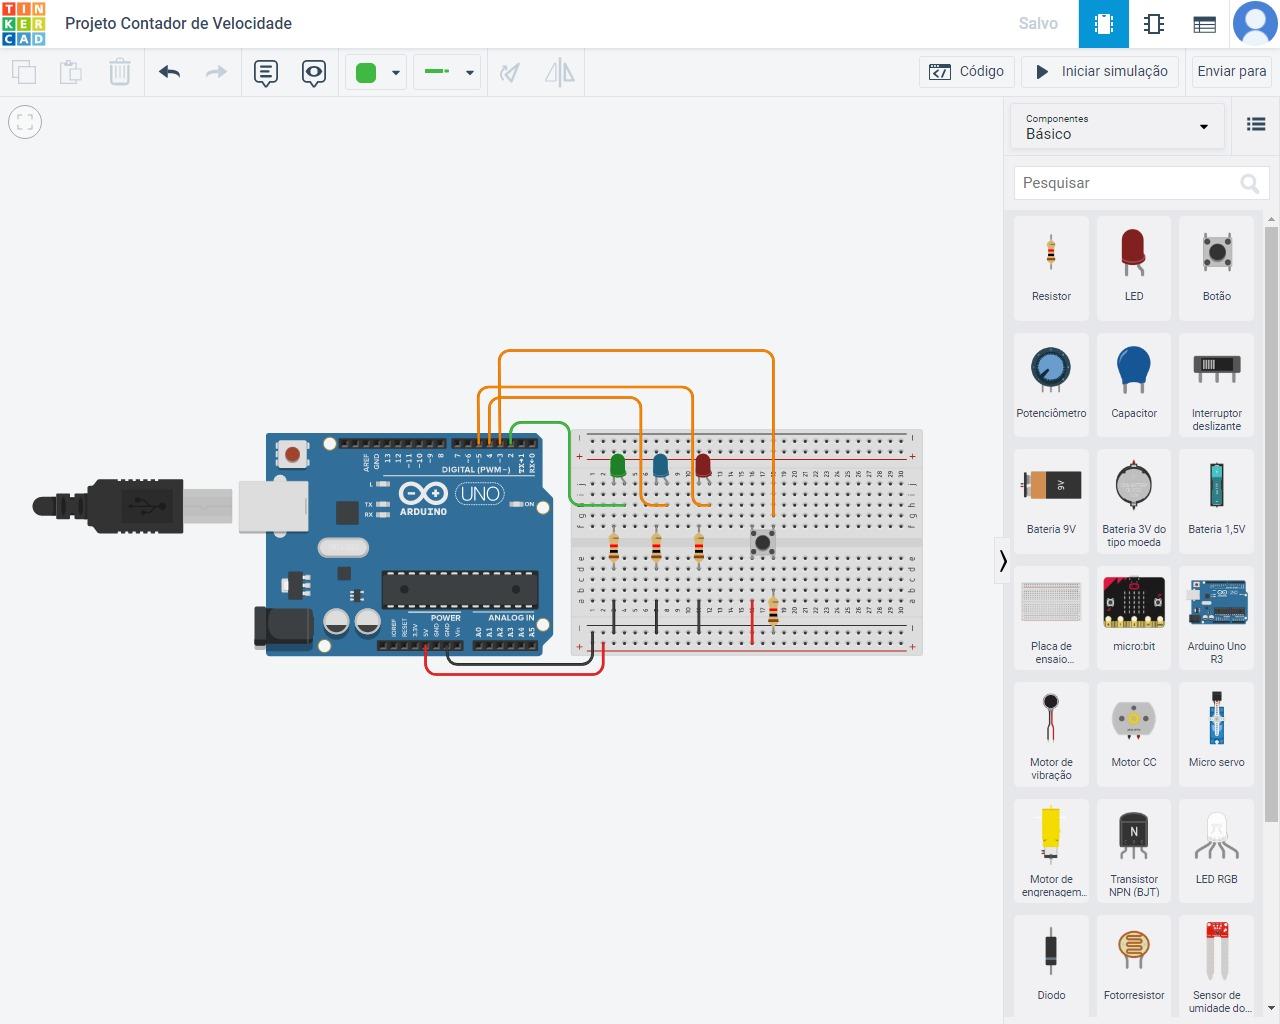This screenshot has height=1024, width=1280.
Task: Click the green LED on breadboard
Action: click(x=617, y=466)
